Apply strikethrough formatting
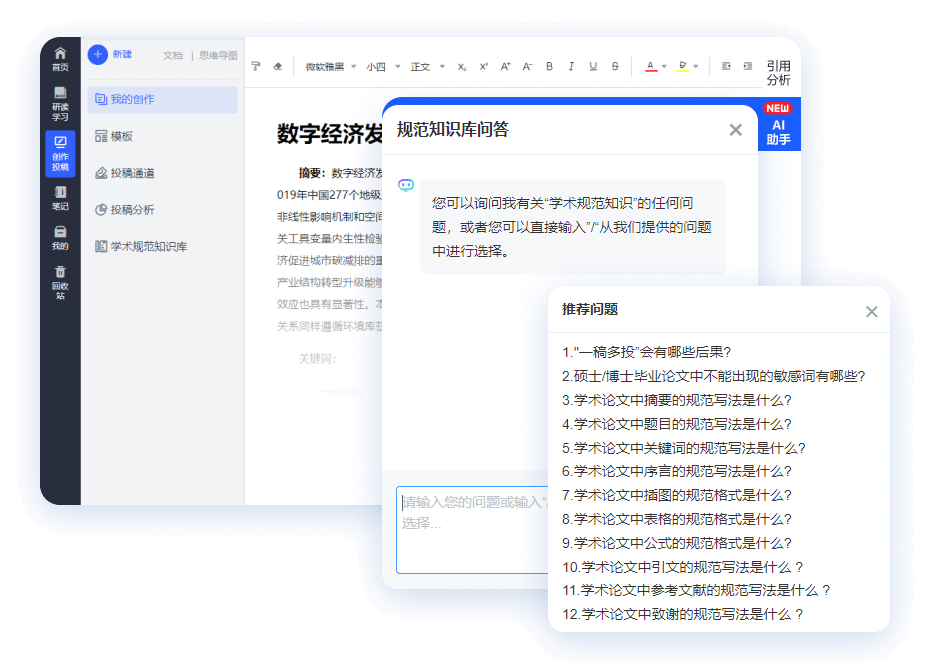930x670 pixels. tap(613, 66)
